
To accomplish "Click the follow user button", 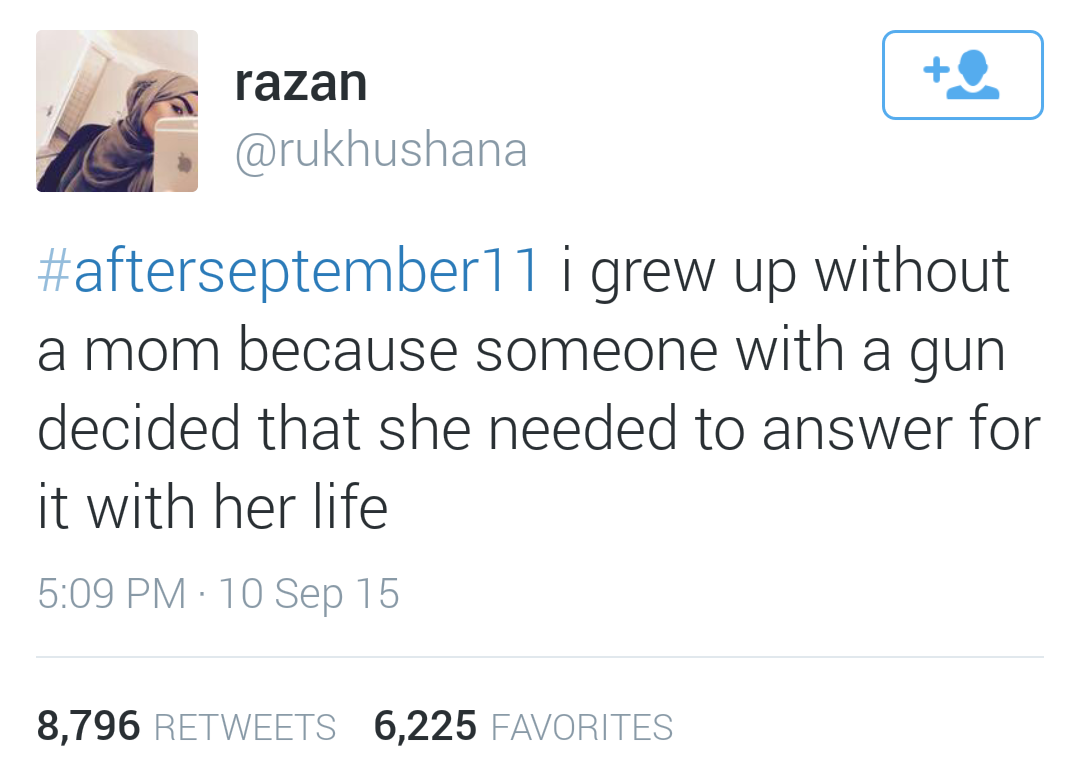I will coord(962,75).
